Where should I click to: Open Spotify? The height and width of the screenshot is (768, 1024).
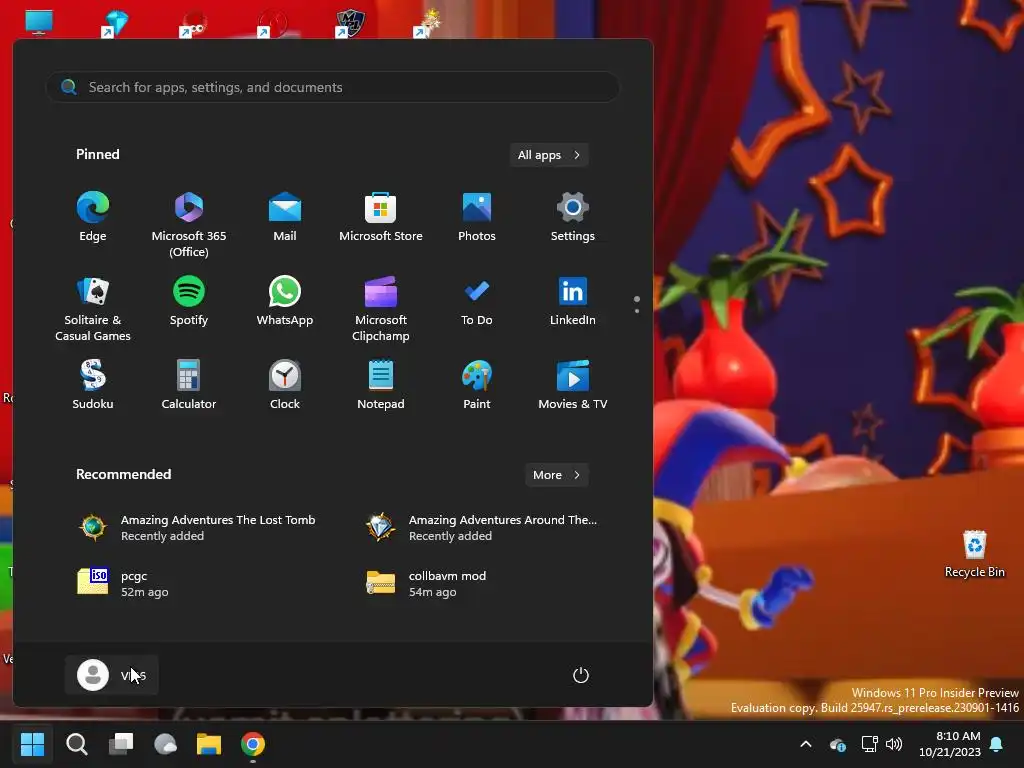tap(189, 302)
